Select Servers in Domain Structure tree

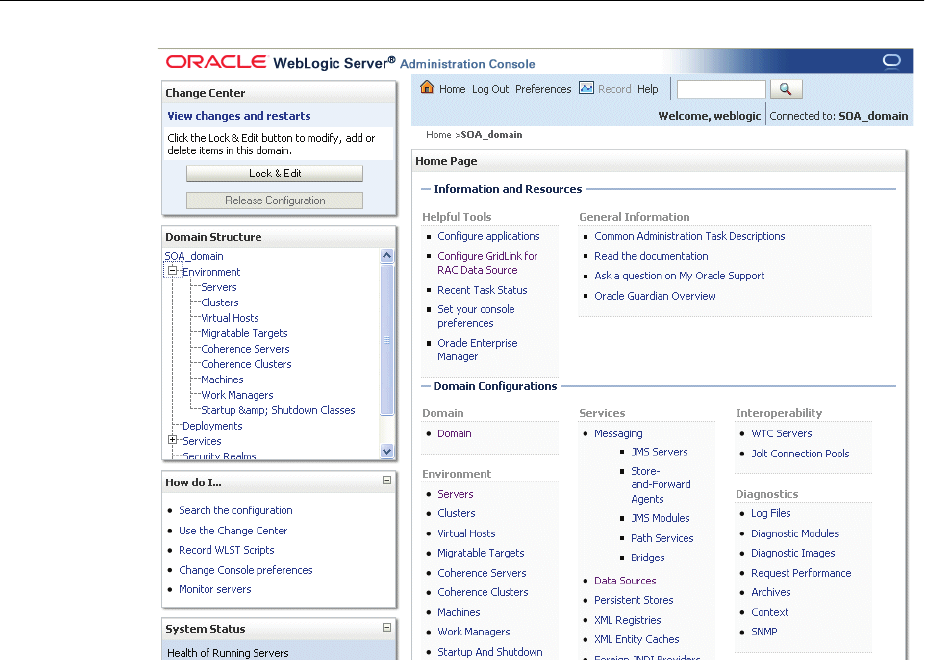pos(218,287)
